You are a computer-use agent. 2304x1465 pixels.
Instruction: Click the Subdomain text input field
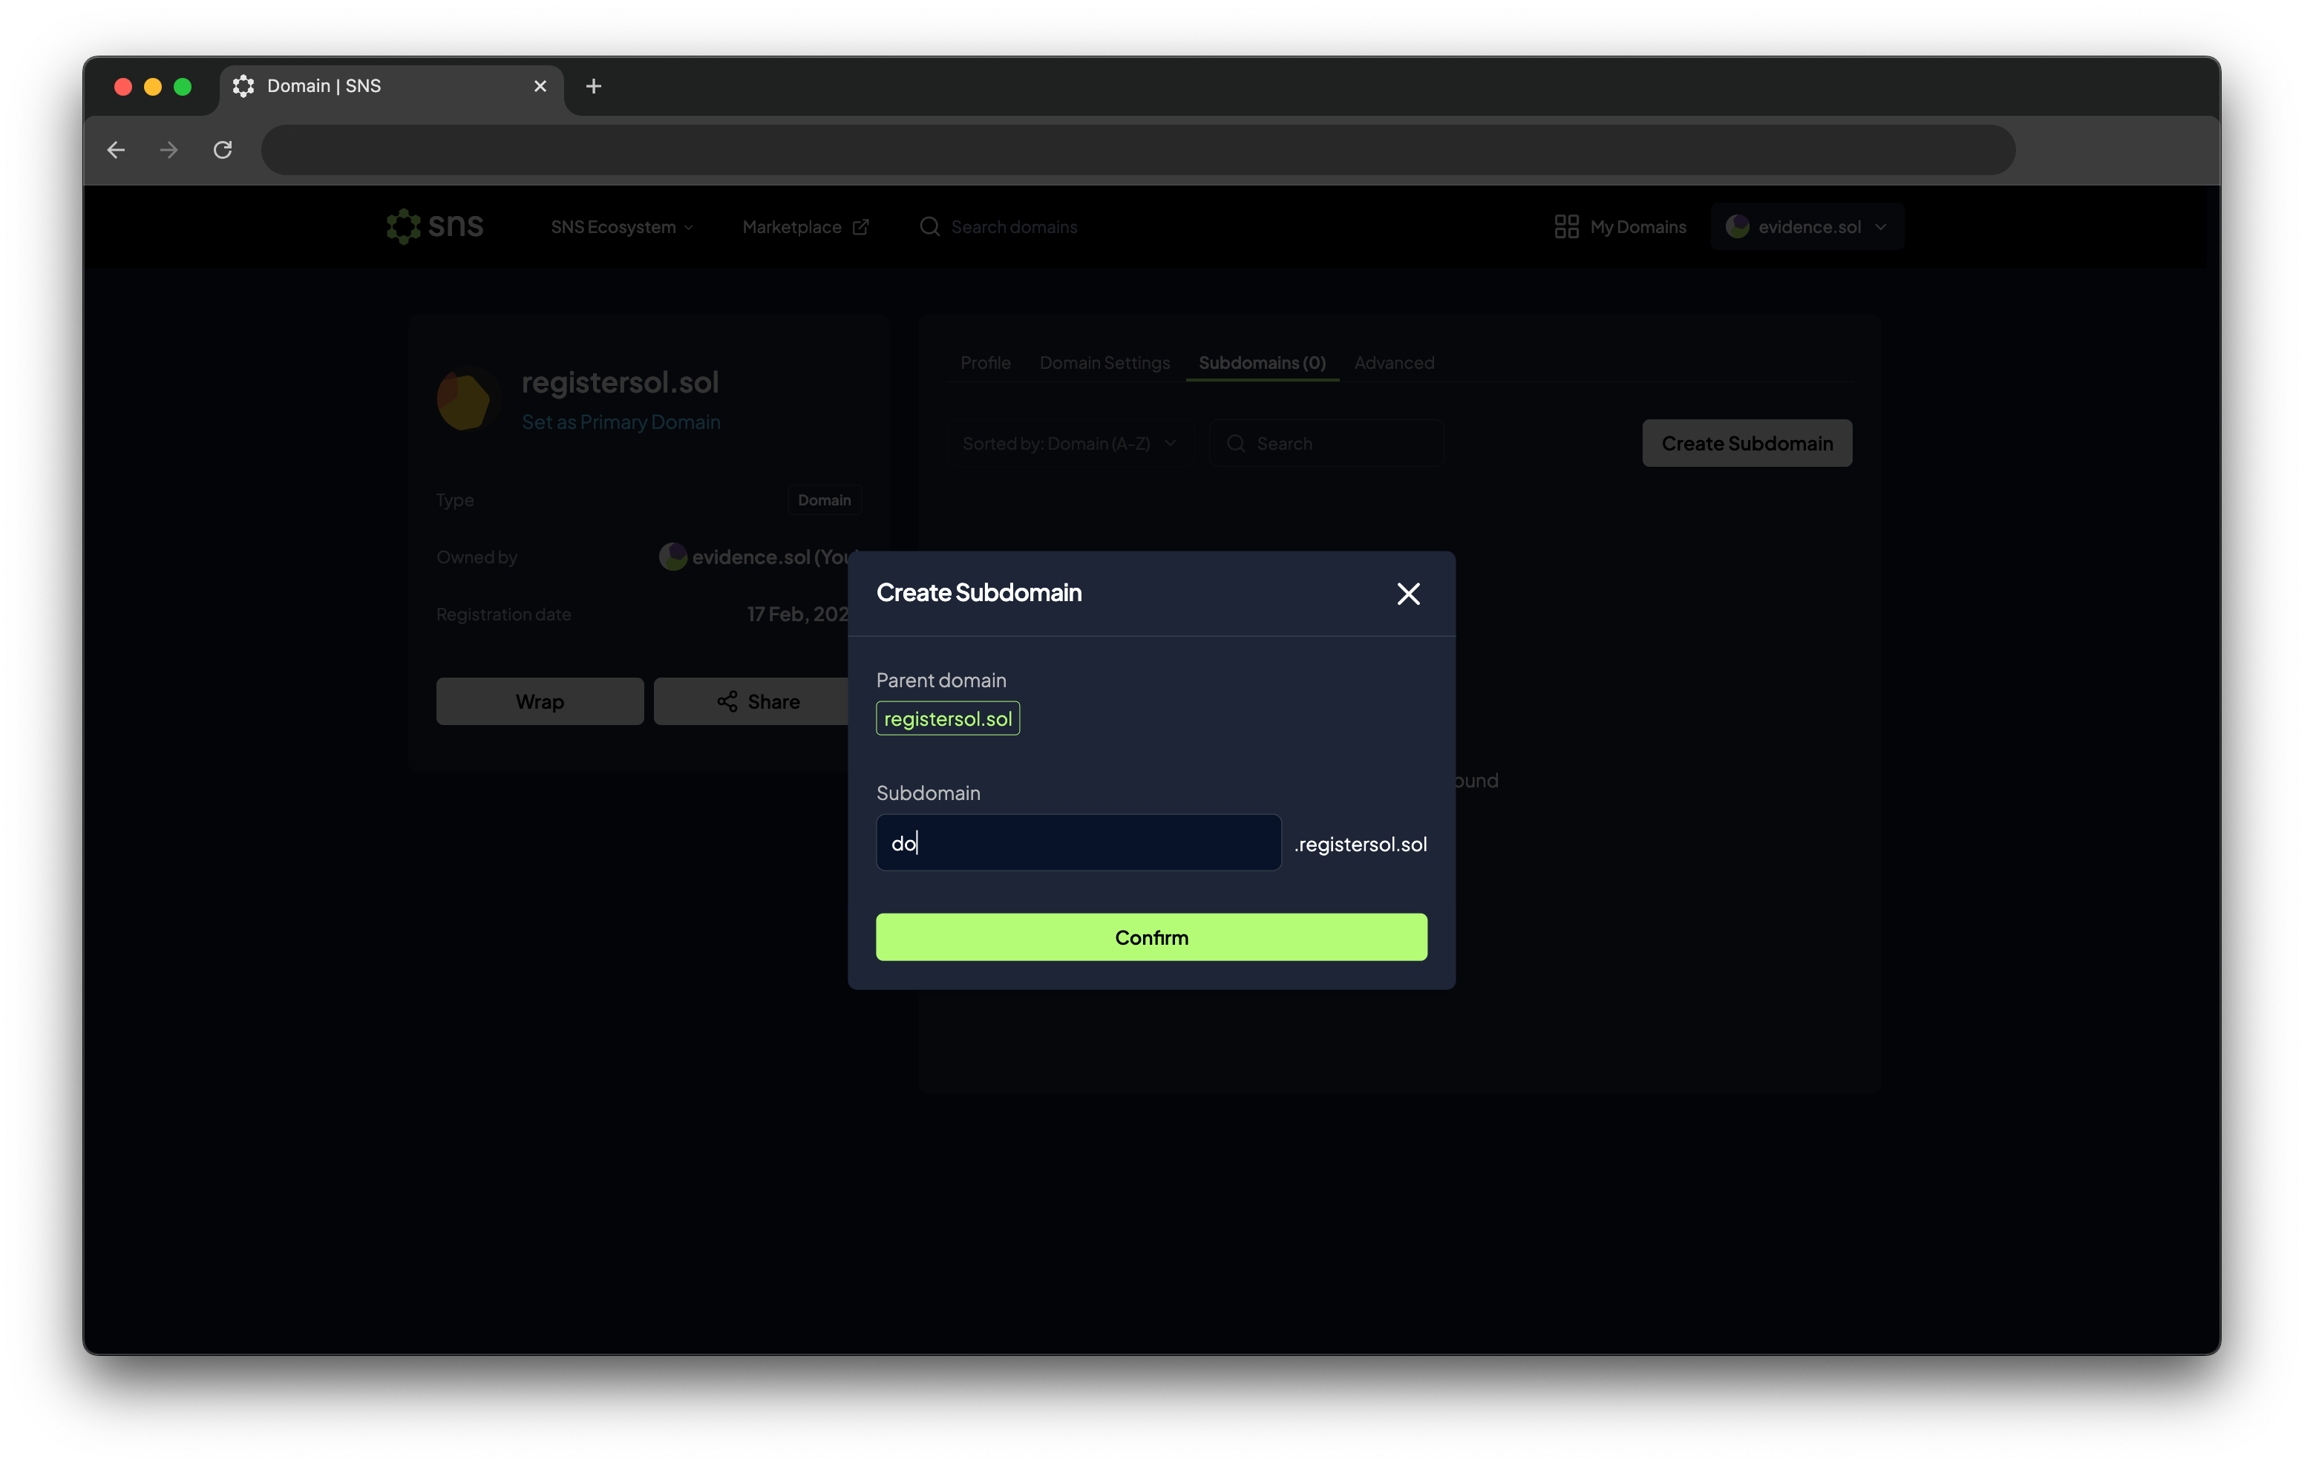(1077, 843)
